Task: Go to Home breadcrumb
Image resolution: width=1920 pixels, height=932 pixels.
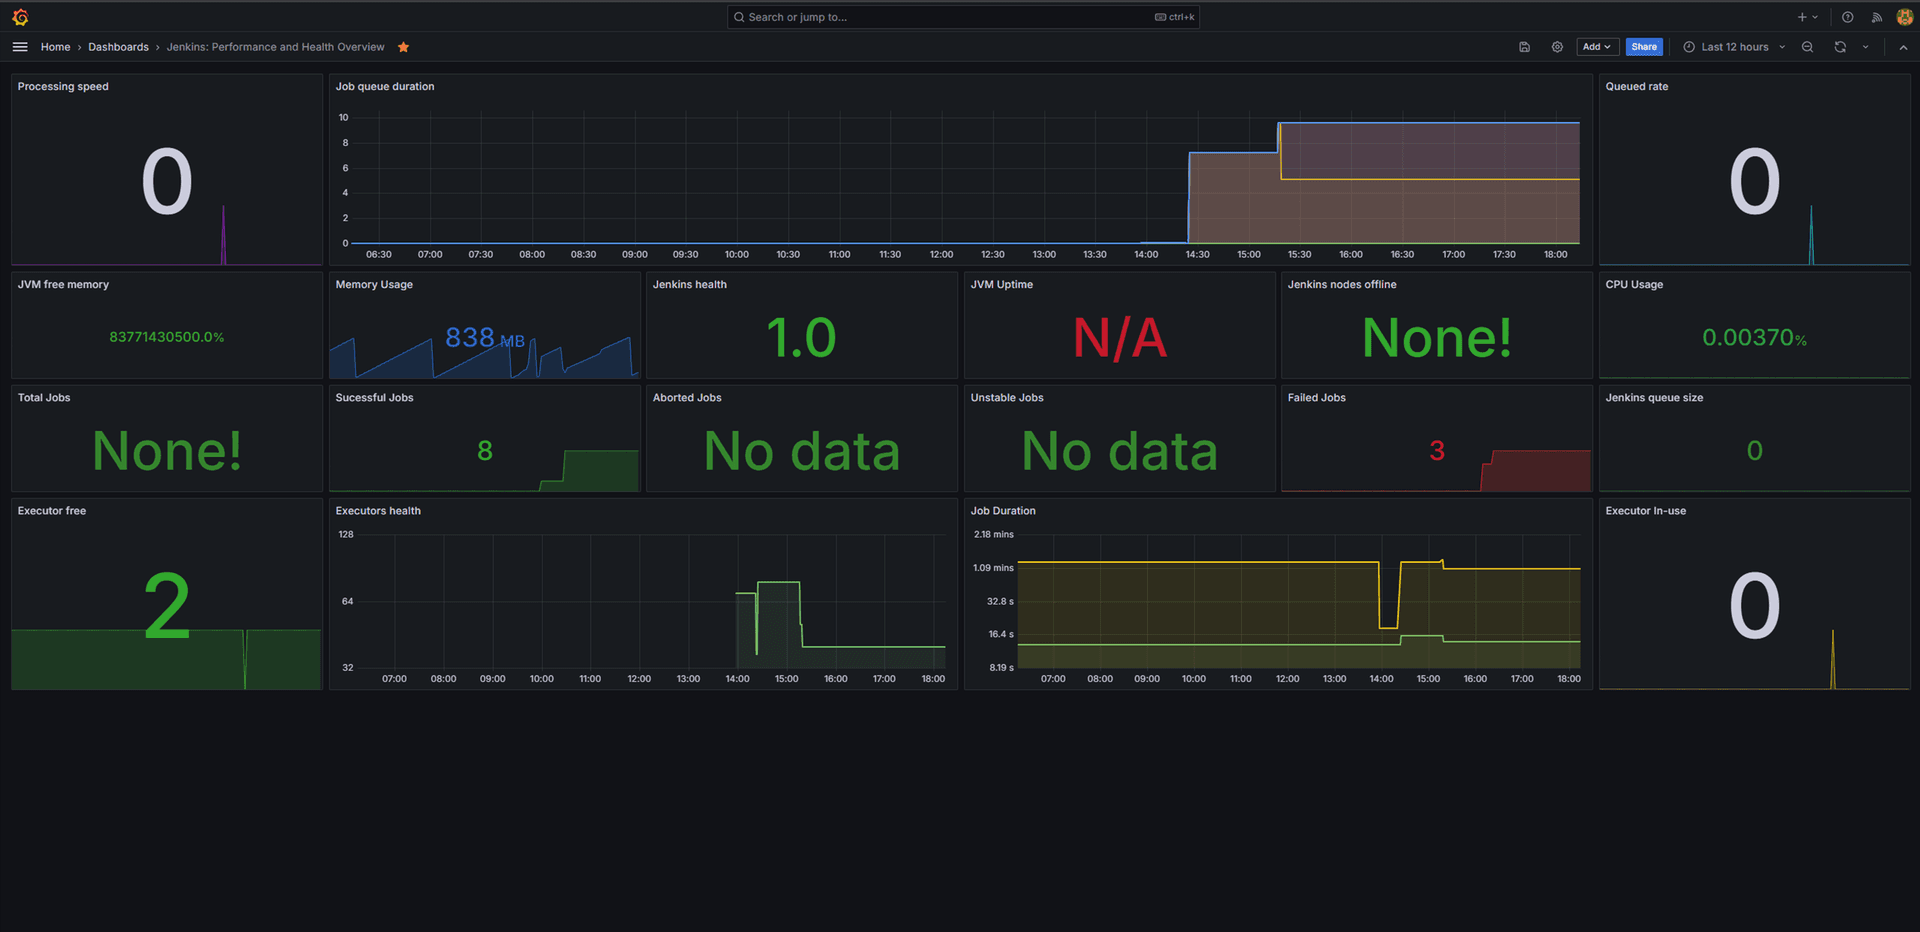Action: [55, 47]
